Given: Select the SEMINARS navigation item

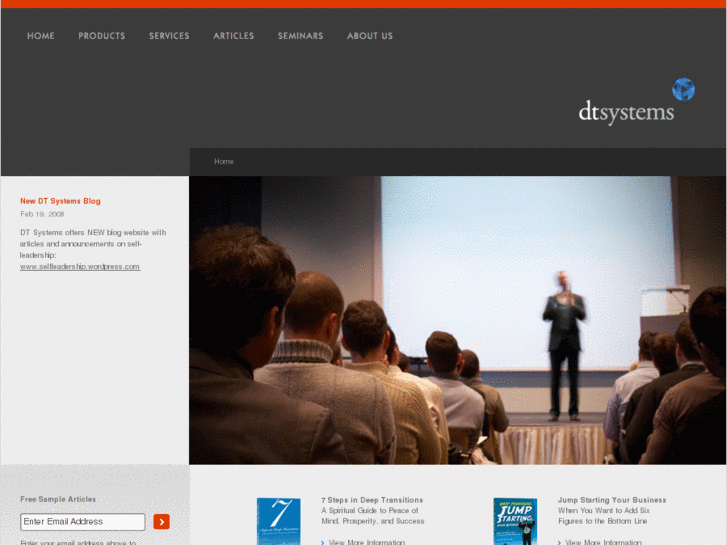Looking at the screenshot, I should pos(300,36).
